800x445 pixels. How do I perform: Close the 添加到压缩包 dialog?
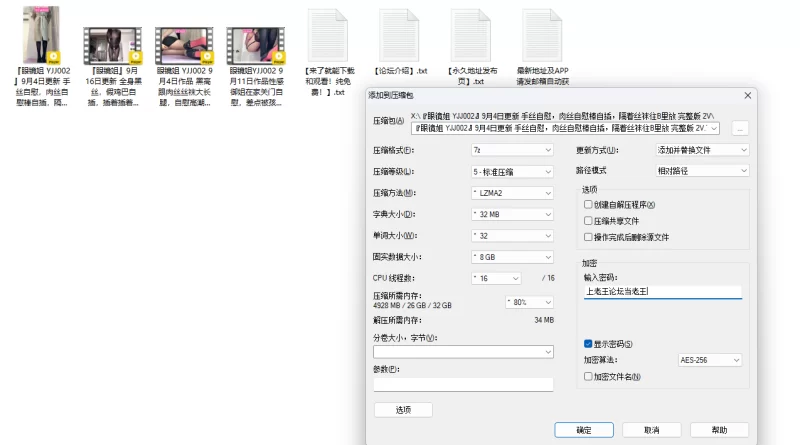click(x=747, y=95)
